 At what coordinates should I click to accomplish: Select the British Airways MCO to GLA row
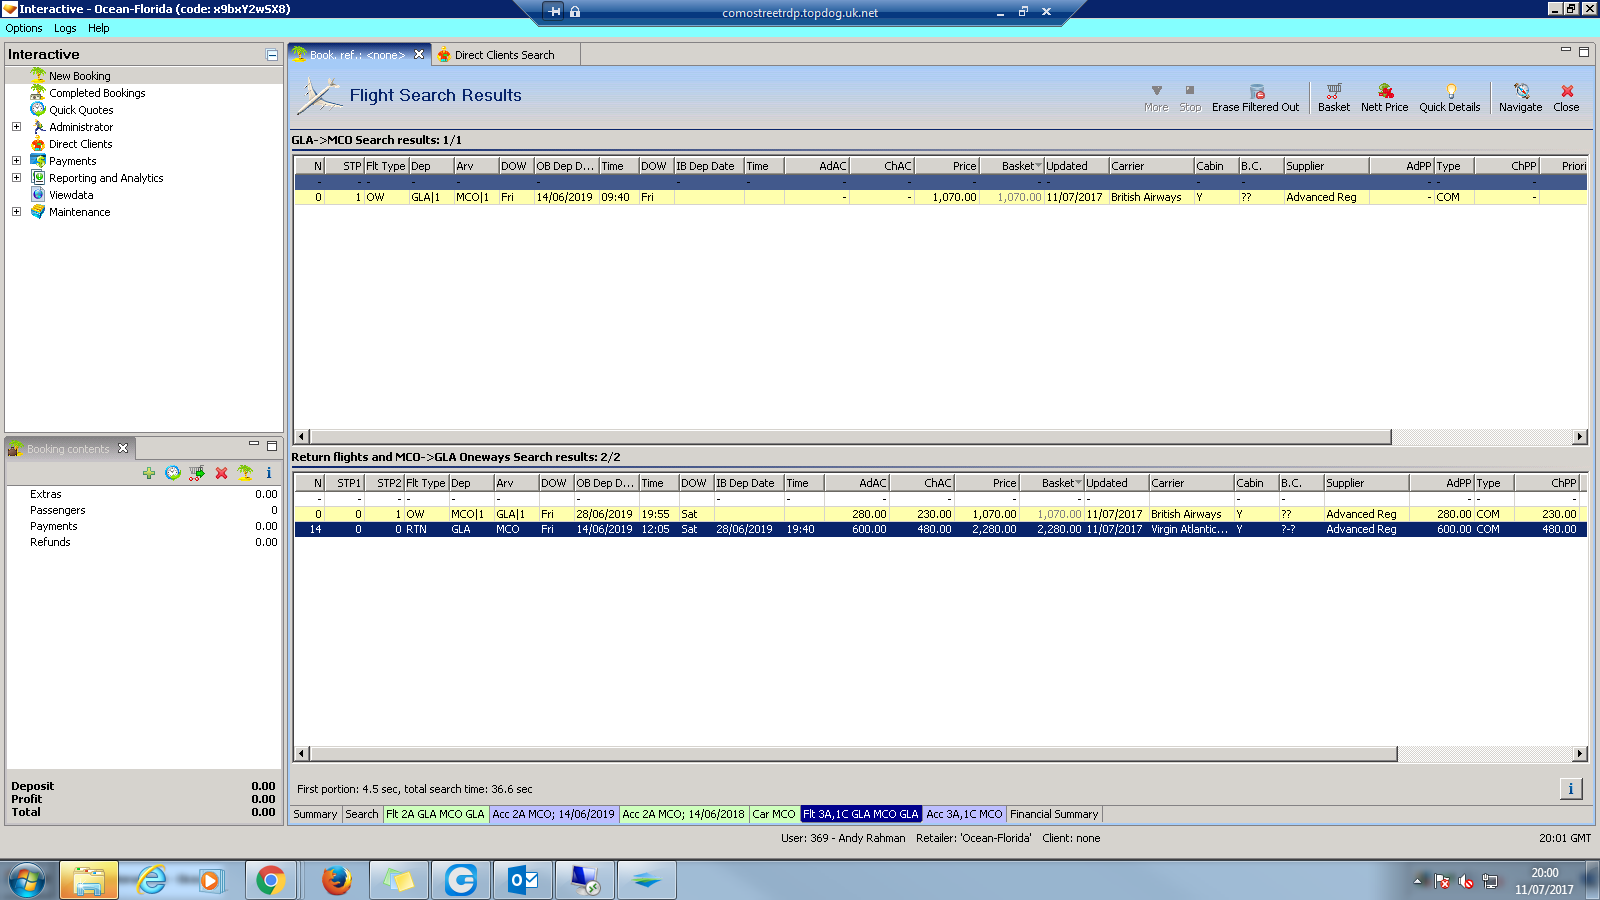coord(940,514)
